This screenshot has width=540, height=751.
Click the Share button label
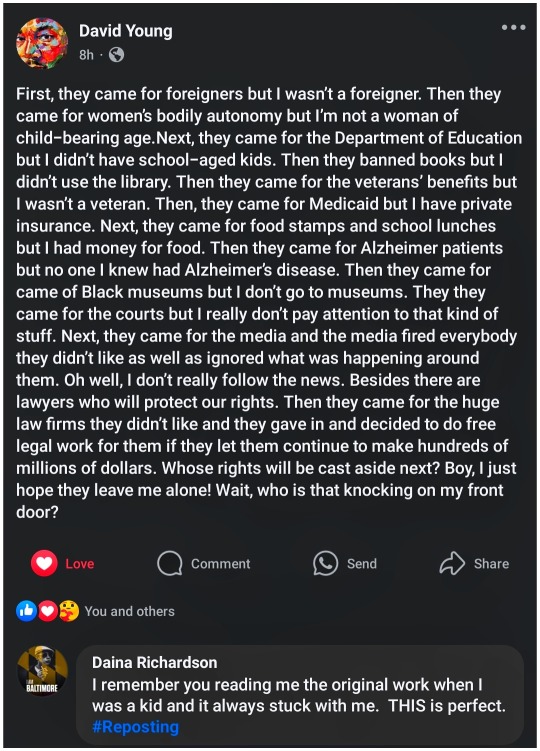point(491,564)
